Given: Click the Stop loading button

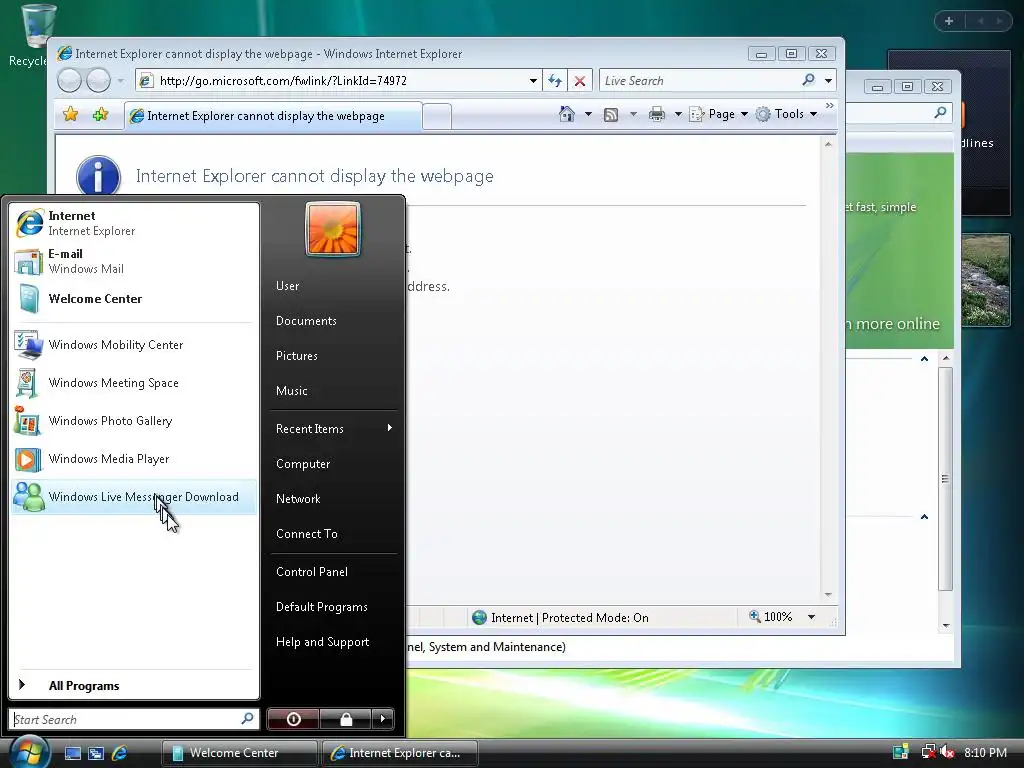Looking at the screenshot, I should click(x=579, y=81).
